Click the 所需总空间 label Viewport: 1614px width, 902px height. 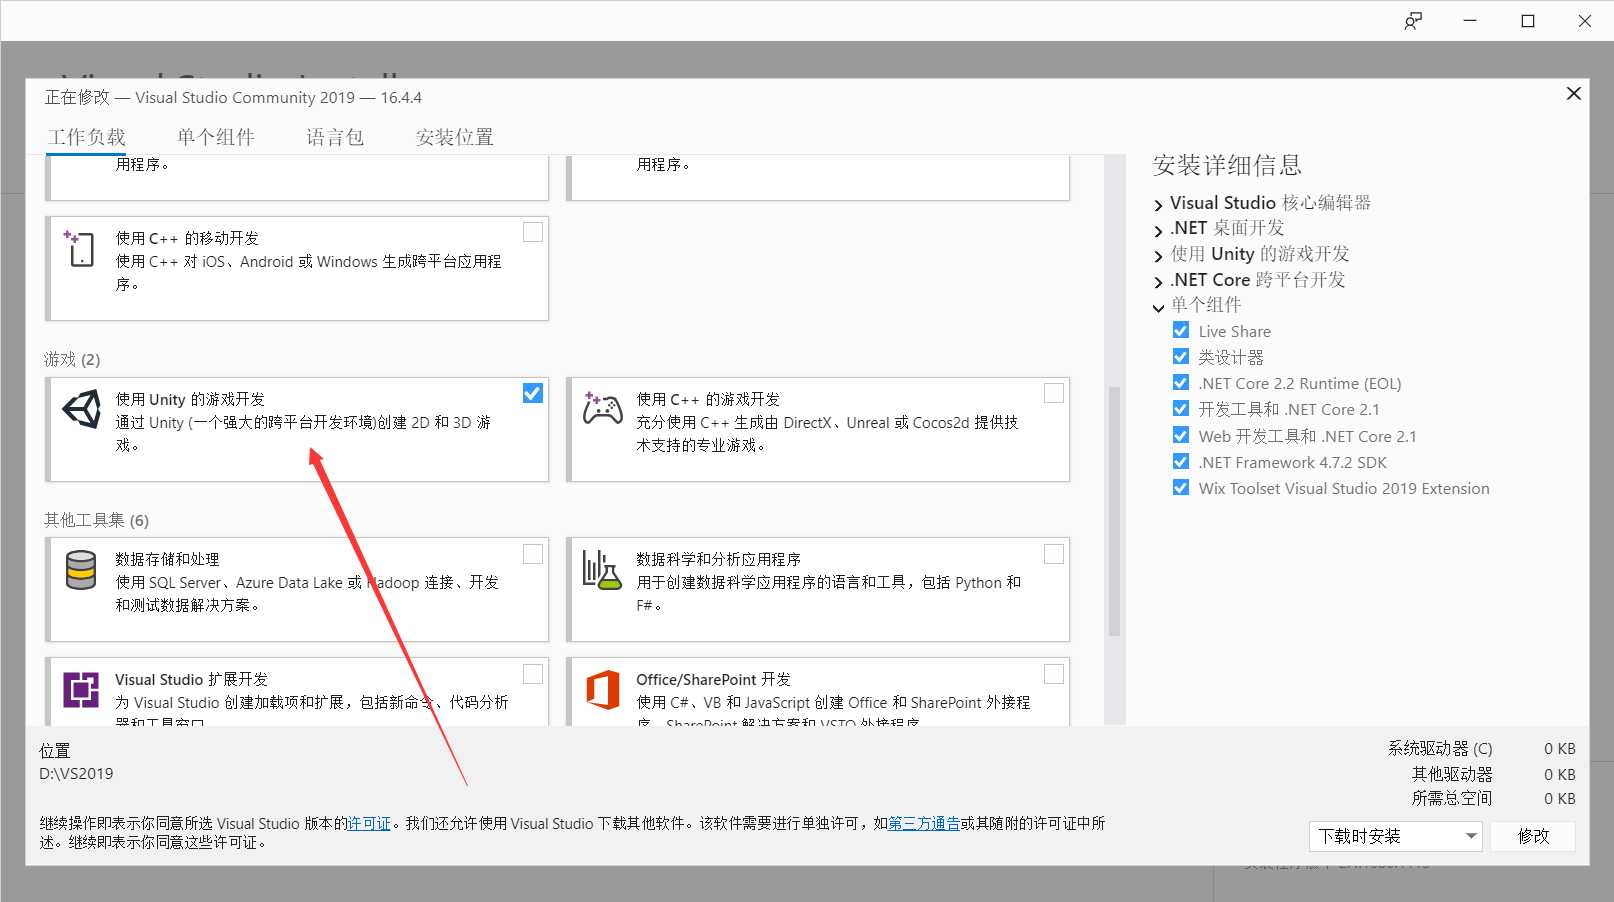1452,798
